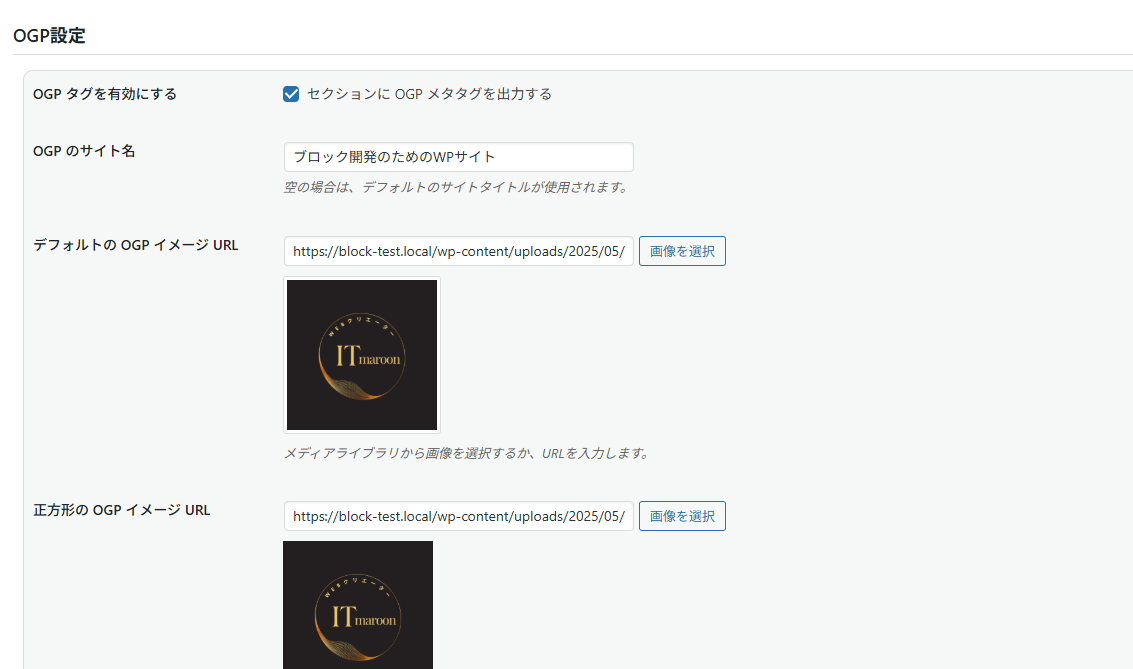Click the square OGP image preview thumbnail

358,605
